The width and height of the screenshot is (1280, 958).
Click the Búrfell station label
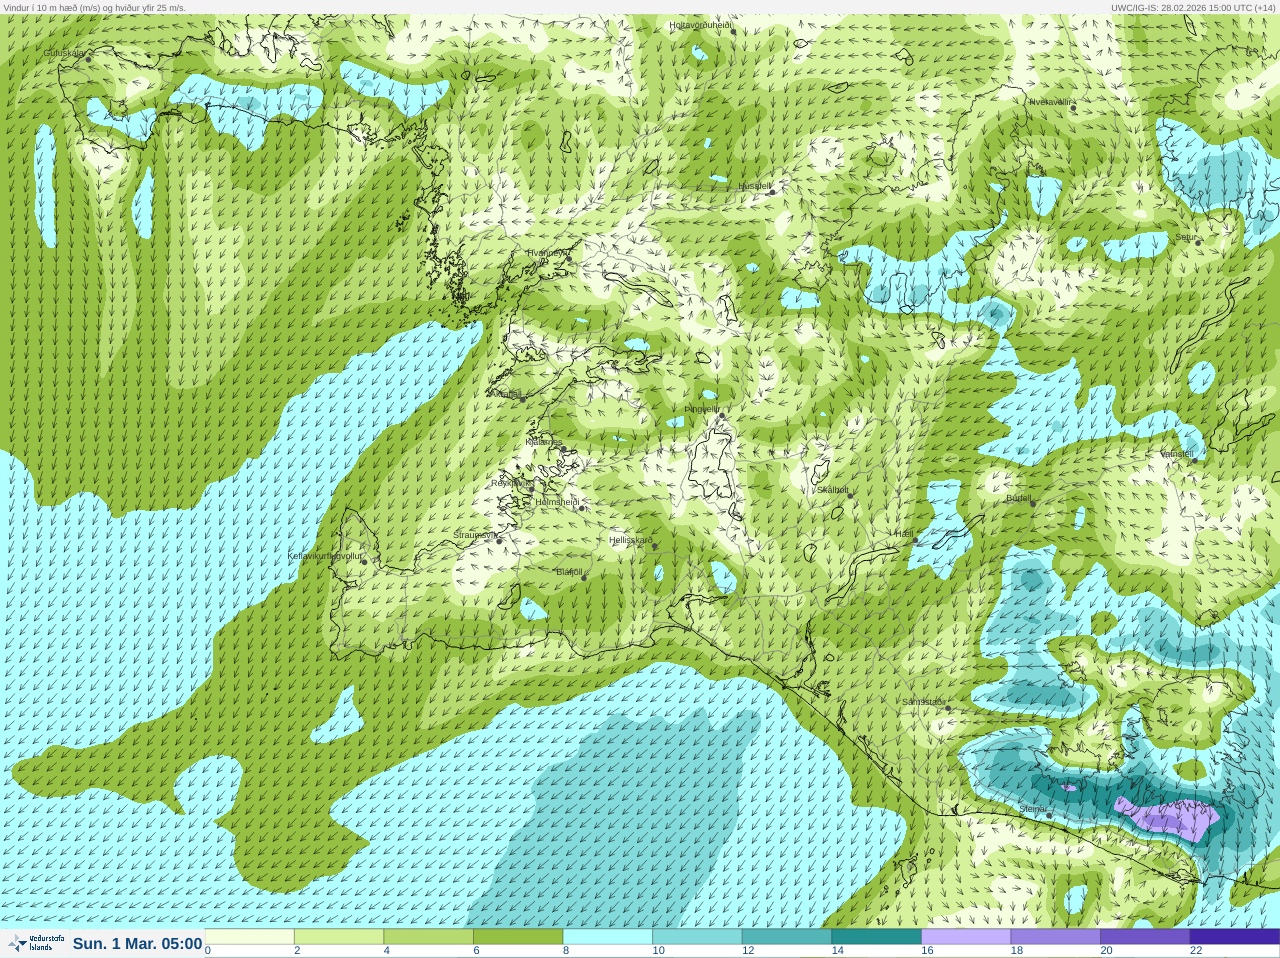(x=1018, y=497)
